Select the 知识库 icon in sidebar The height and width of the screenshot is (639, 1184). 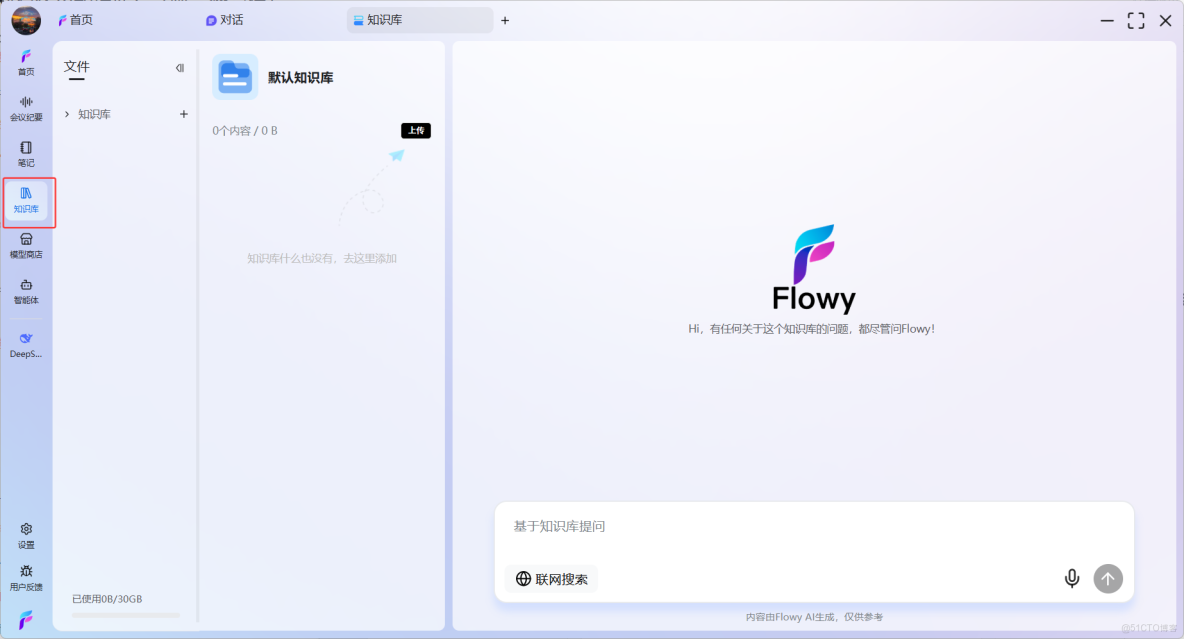(26, 202)
